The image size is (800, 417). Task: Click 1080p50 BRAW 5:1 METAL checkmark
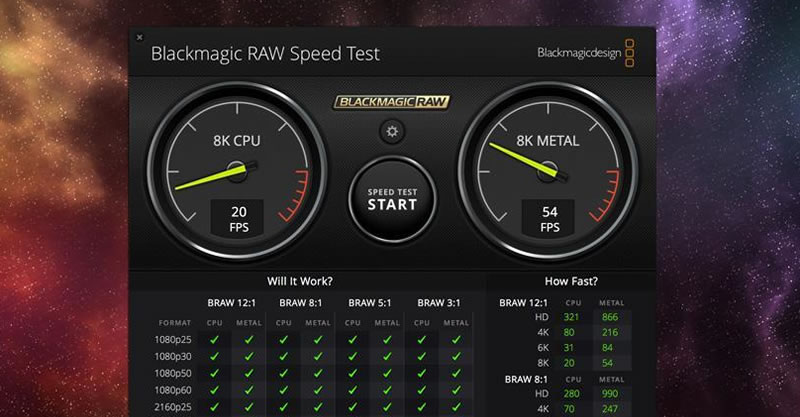(387, 373)
